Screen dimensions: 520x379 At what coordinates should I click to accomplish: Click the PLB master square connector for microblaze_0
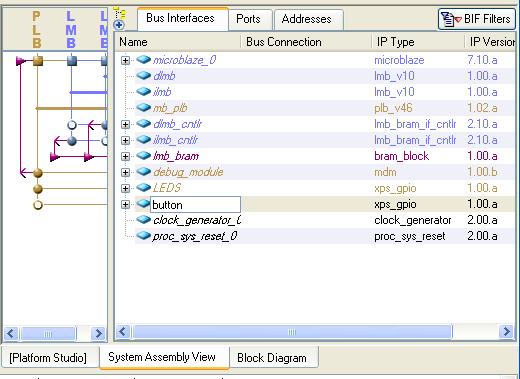tap(38, 61)
